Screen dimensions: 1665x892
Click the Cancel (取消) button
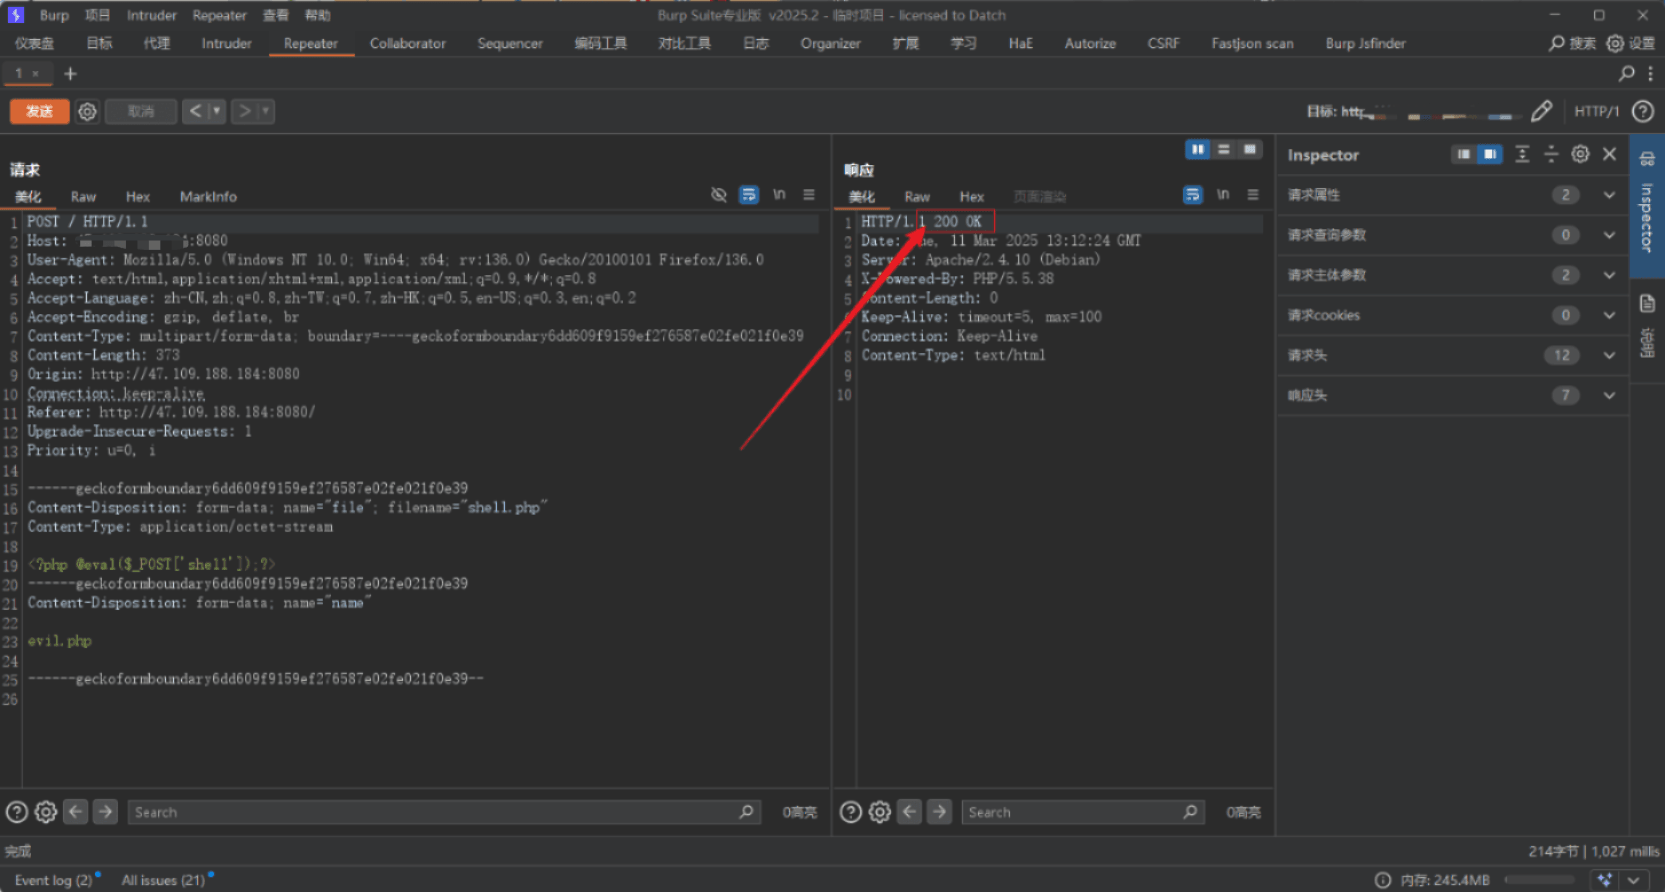coord(141,111)
